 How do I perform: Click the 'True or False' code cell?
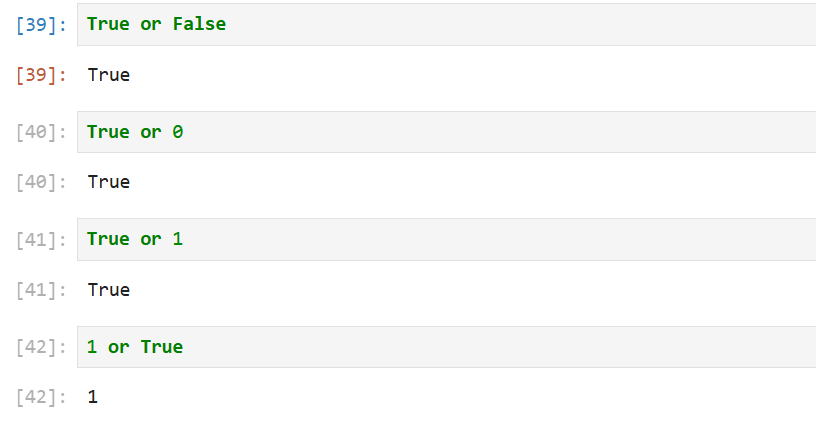(447, 24)
